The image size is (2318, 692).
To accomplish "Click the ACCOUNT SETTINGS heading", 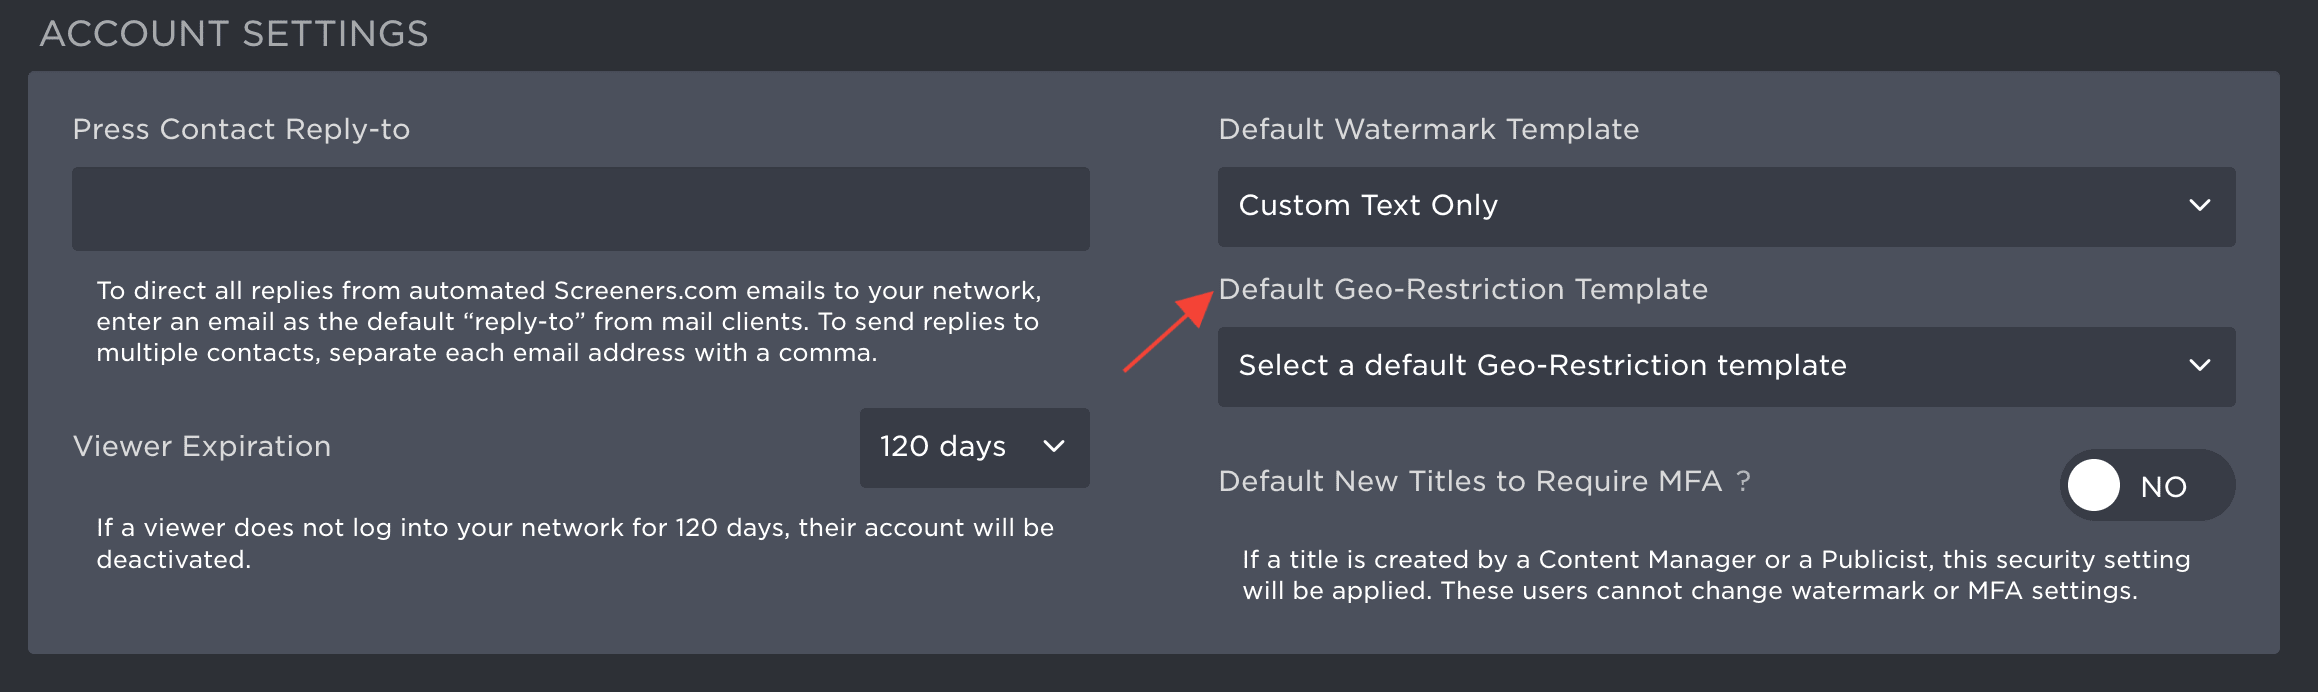I will pos(234,33).
